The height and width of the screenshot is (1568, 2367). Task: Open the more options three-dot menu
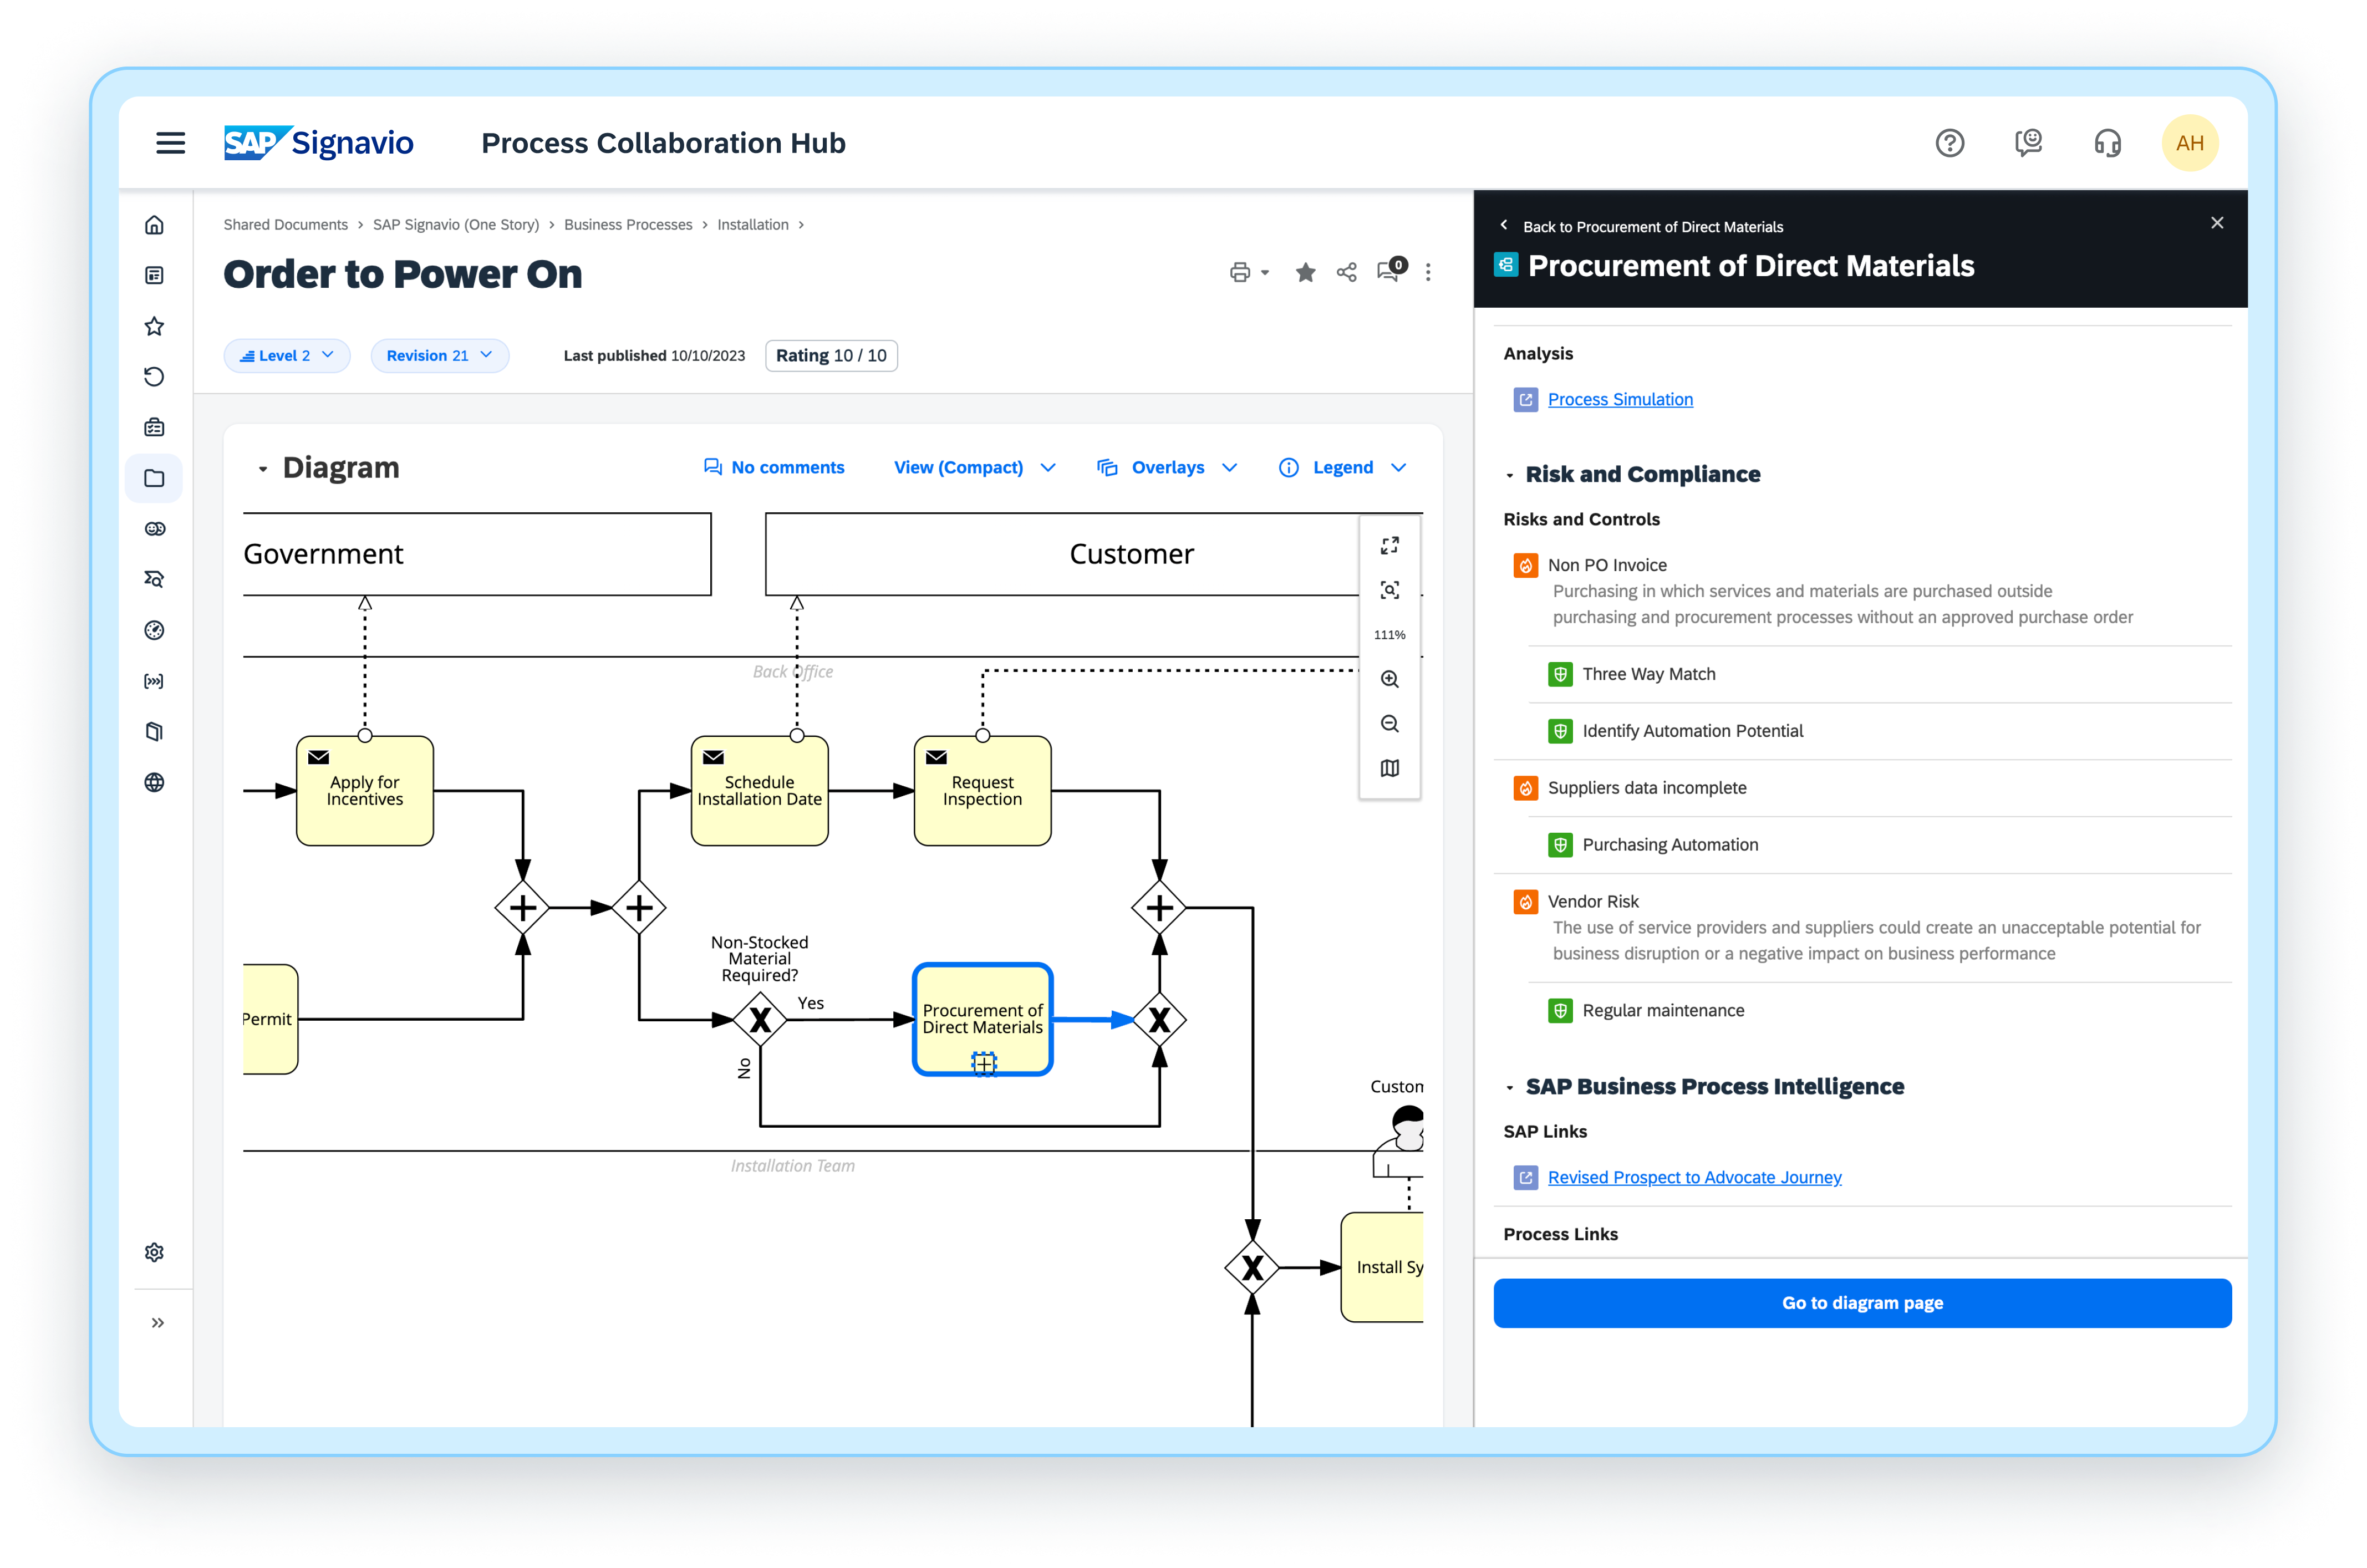[1428, 272]
